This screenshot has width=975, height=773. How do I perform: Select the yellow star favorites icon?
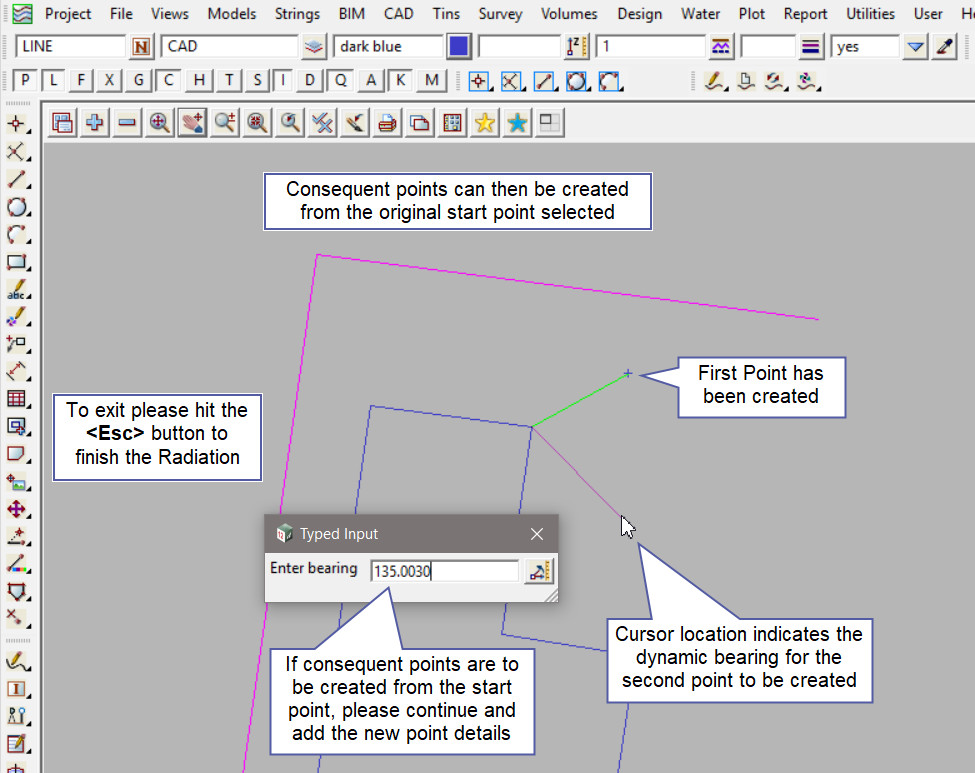(485, 123)
